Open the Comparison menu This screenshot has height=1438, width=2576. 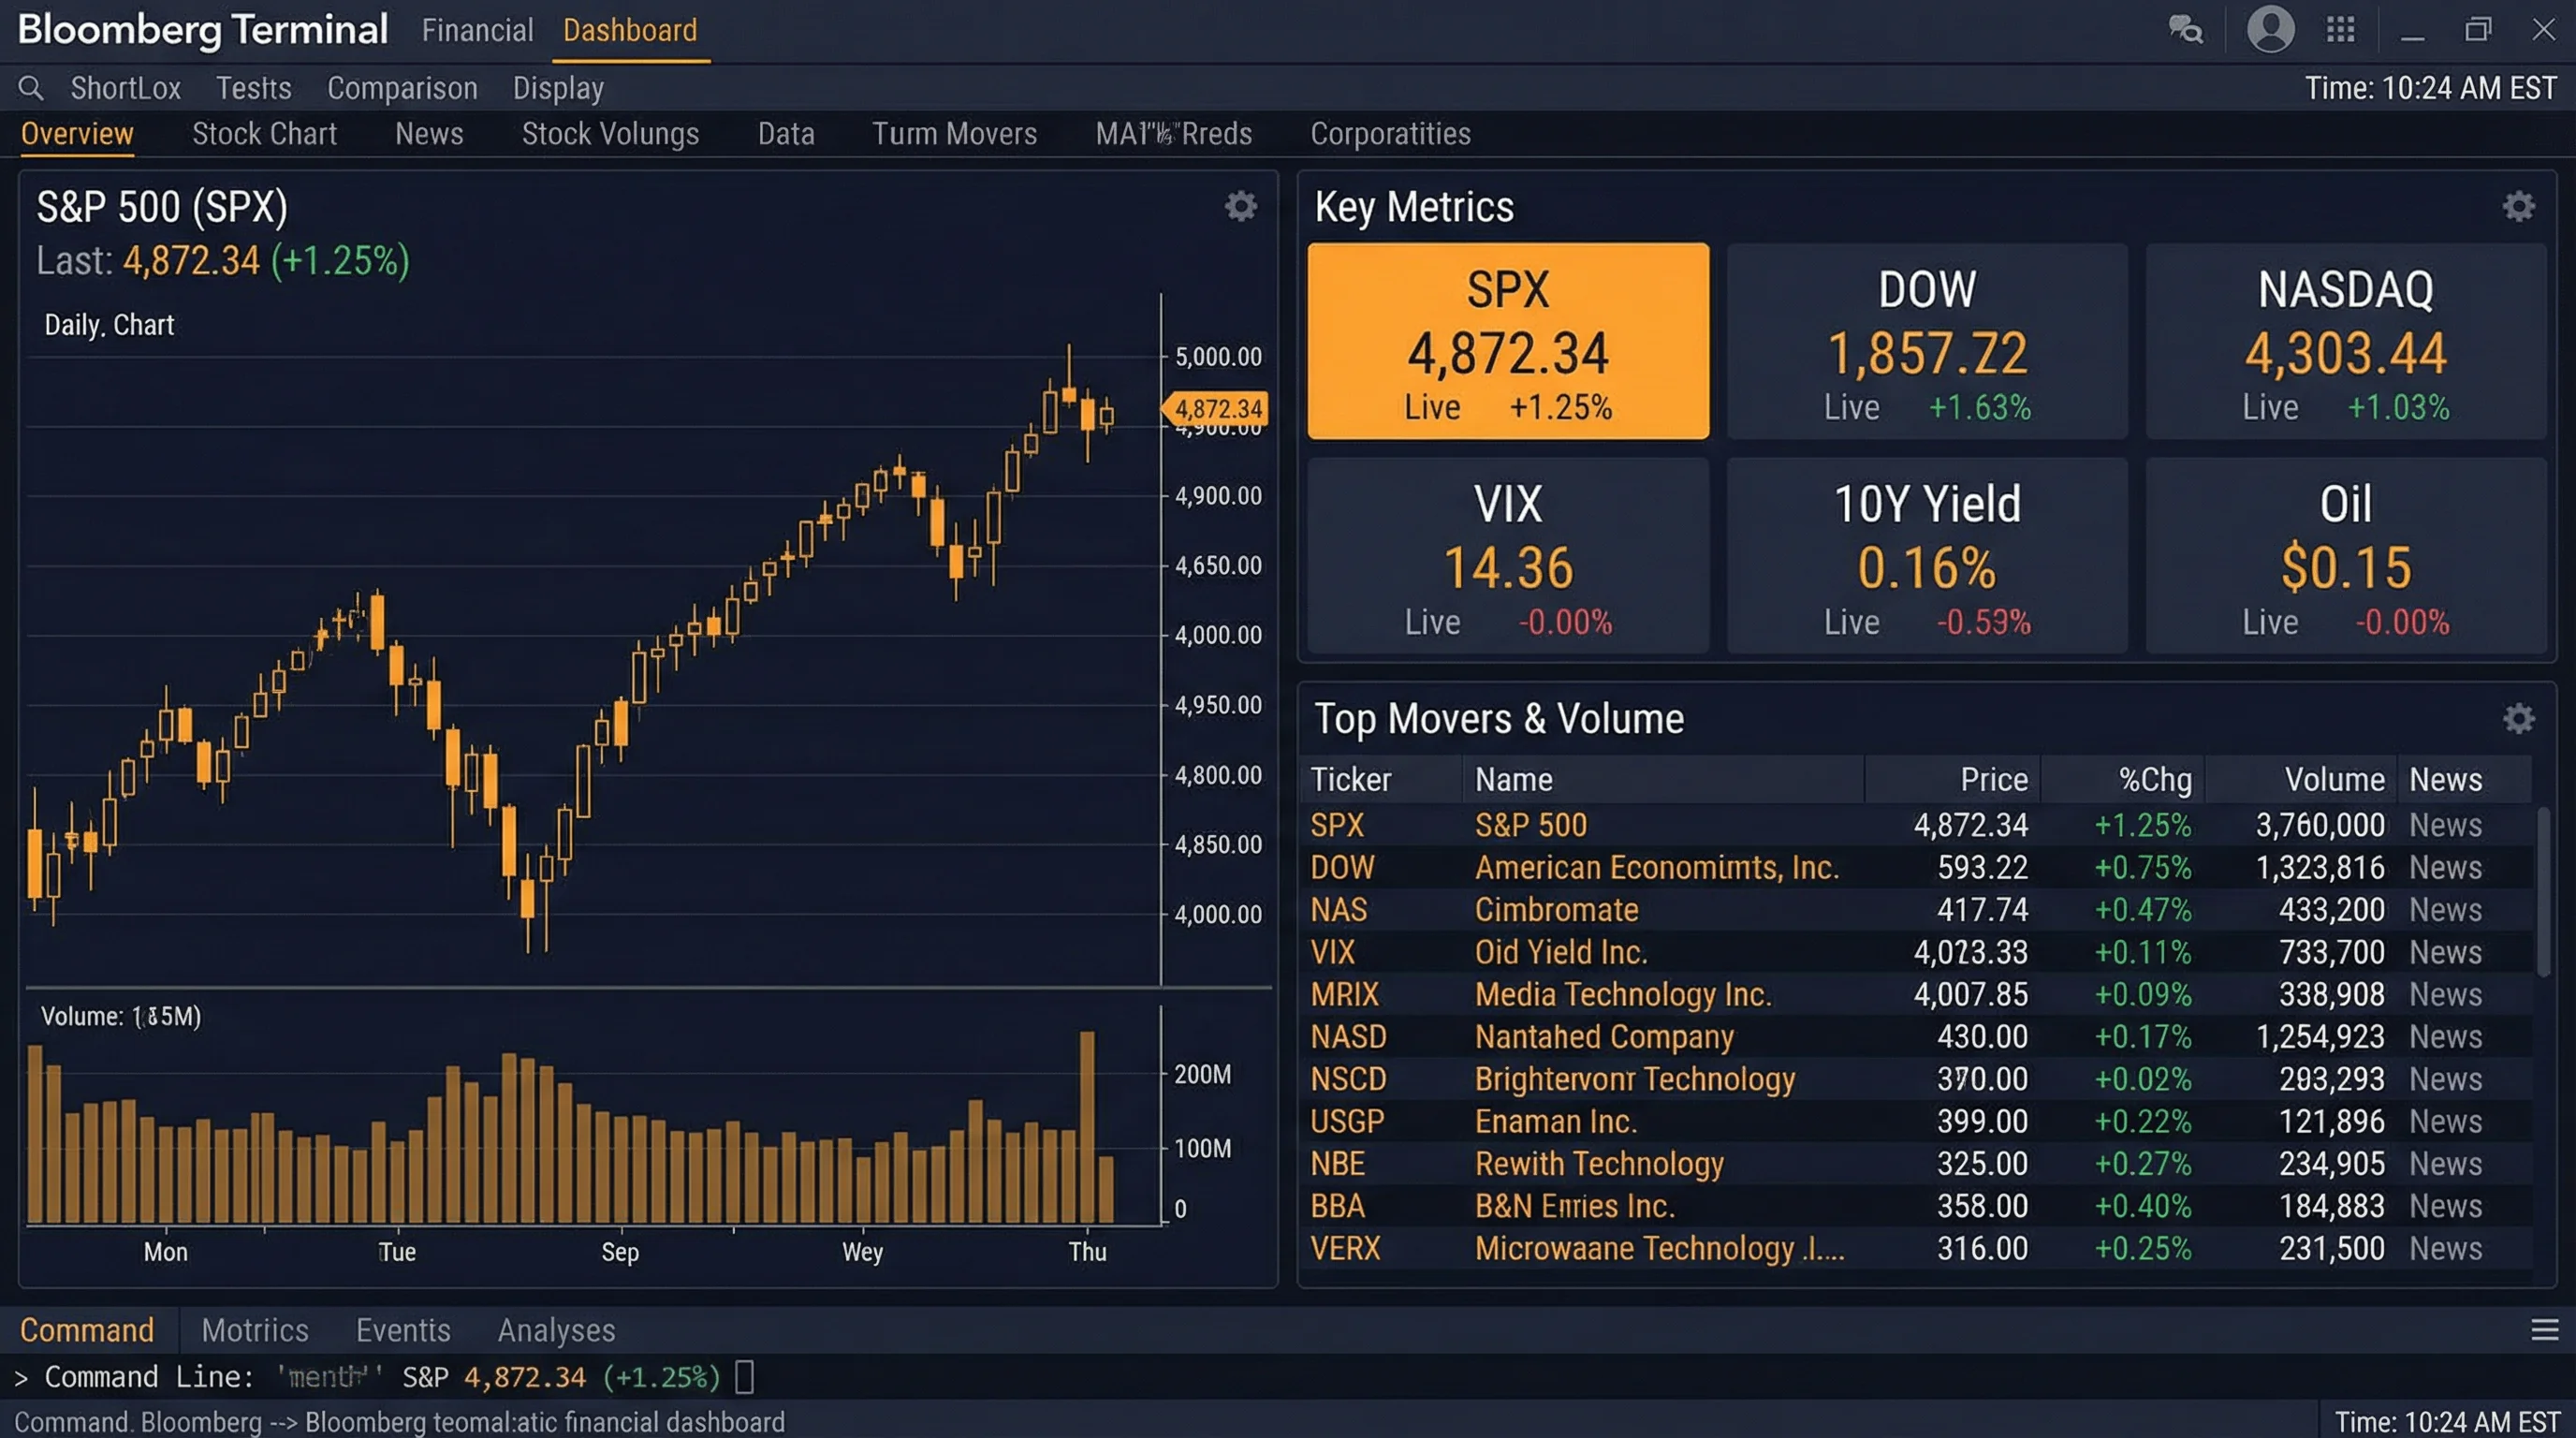402,88
